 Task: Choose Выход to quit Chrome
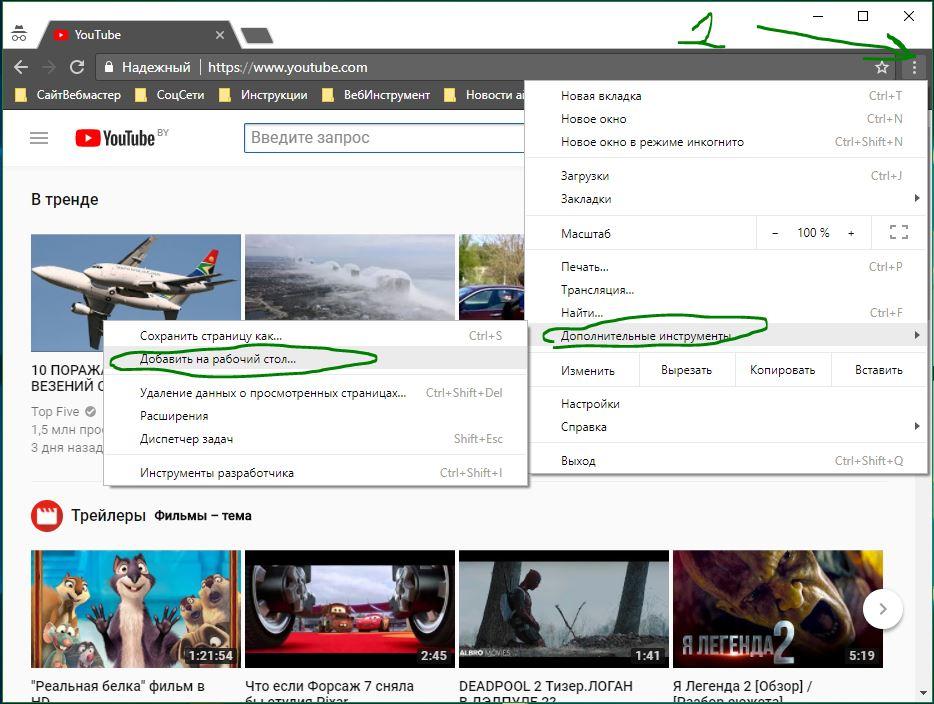pos(726,460)
